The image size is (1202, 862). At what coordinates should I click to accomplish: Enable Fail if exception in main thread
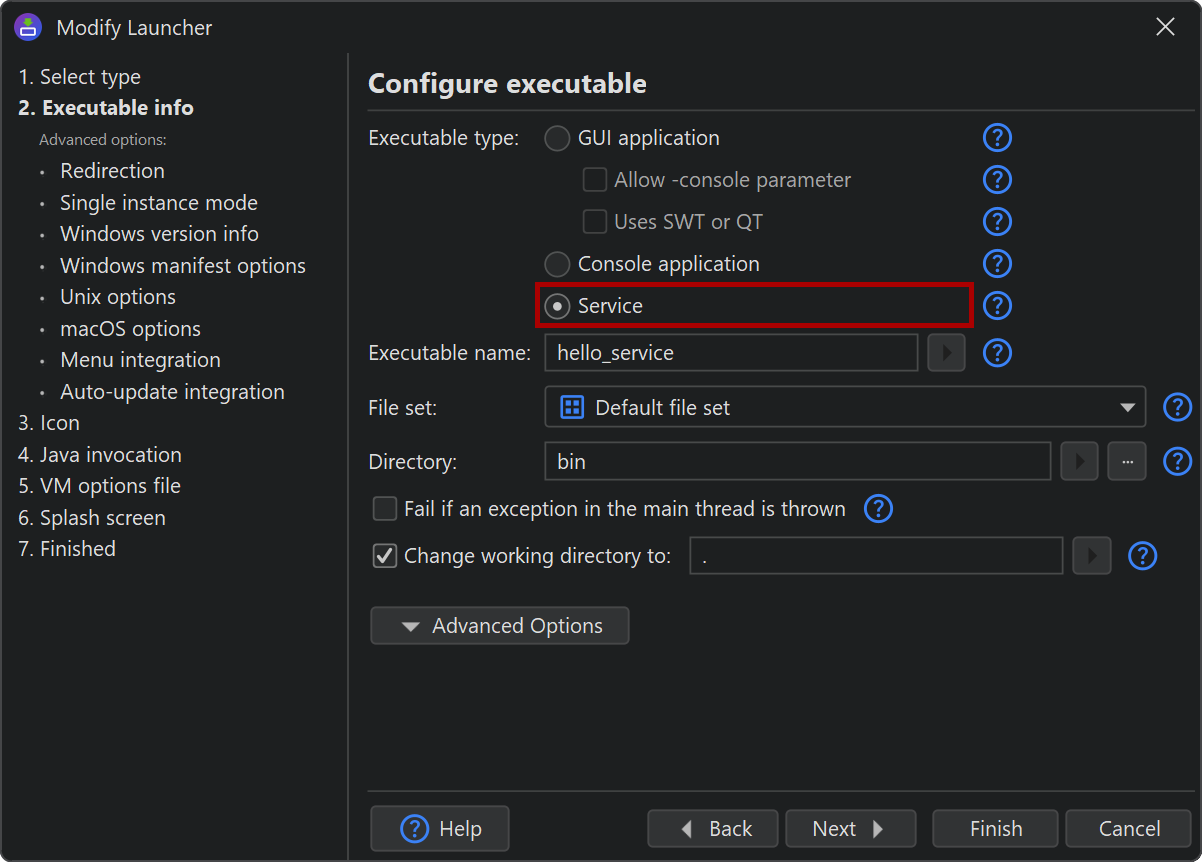pos(385,509)
